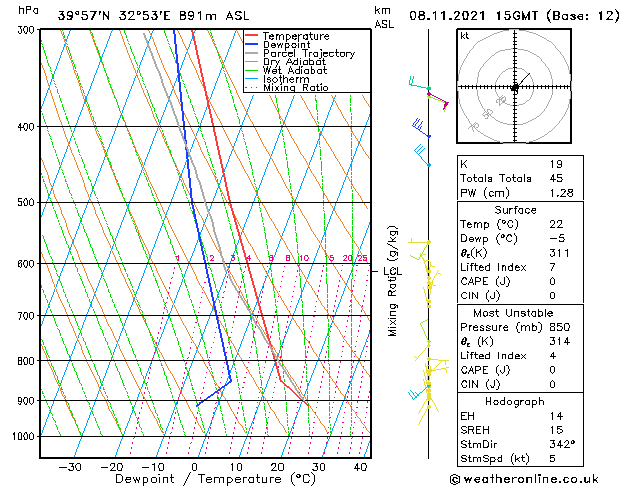Screen dimensions: 629x486
Task: Click the magenta wind barb near top
Action: point(438,101)
